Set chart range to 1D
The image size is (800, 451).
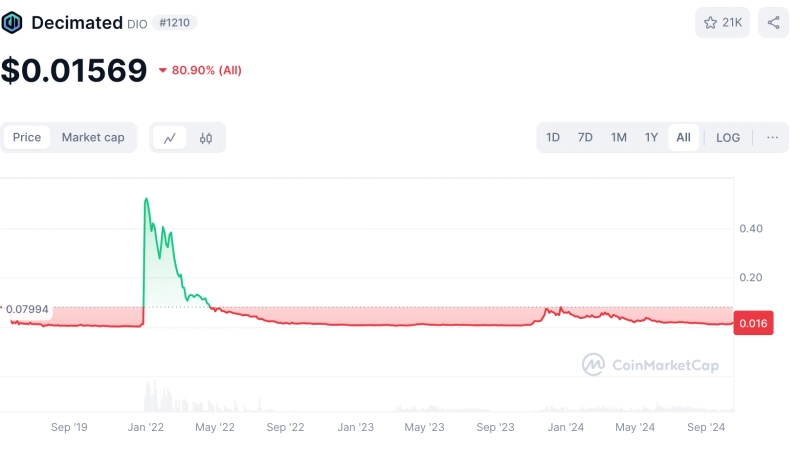pos(553,137)
